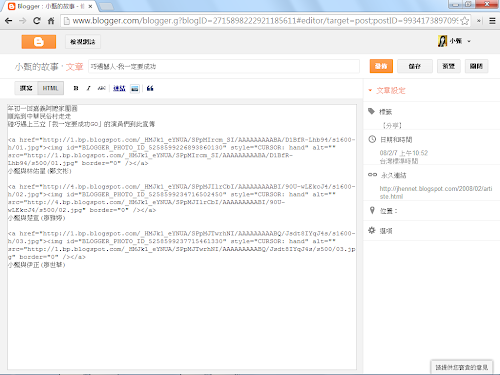Click the post title input field
The image size is (500, 375).
click(x=224, y=66)
